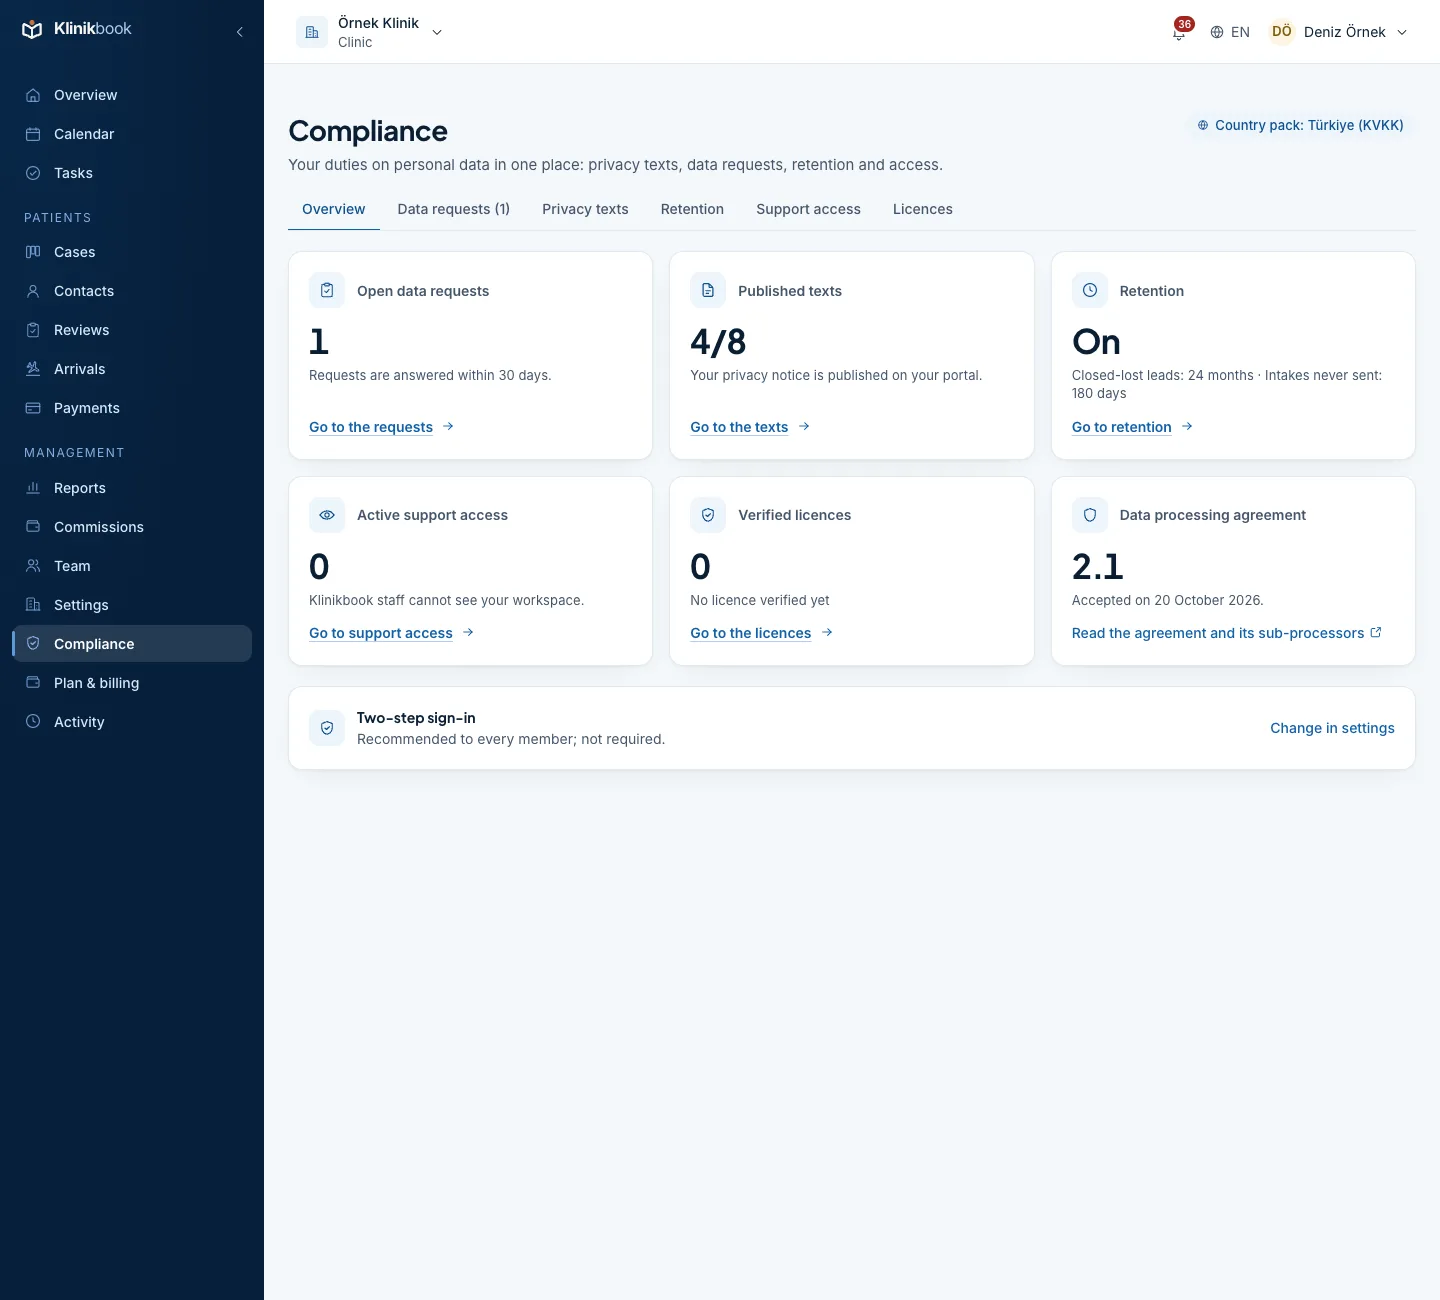Click the Published texts document icon

click(x=708, y=290)
